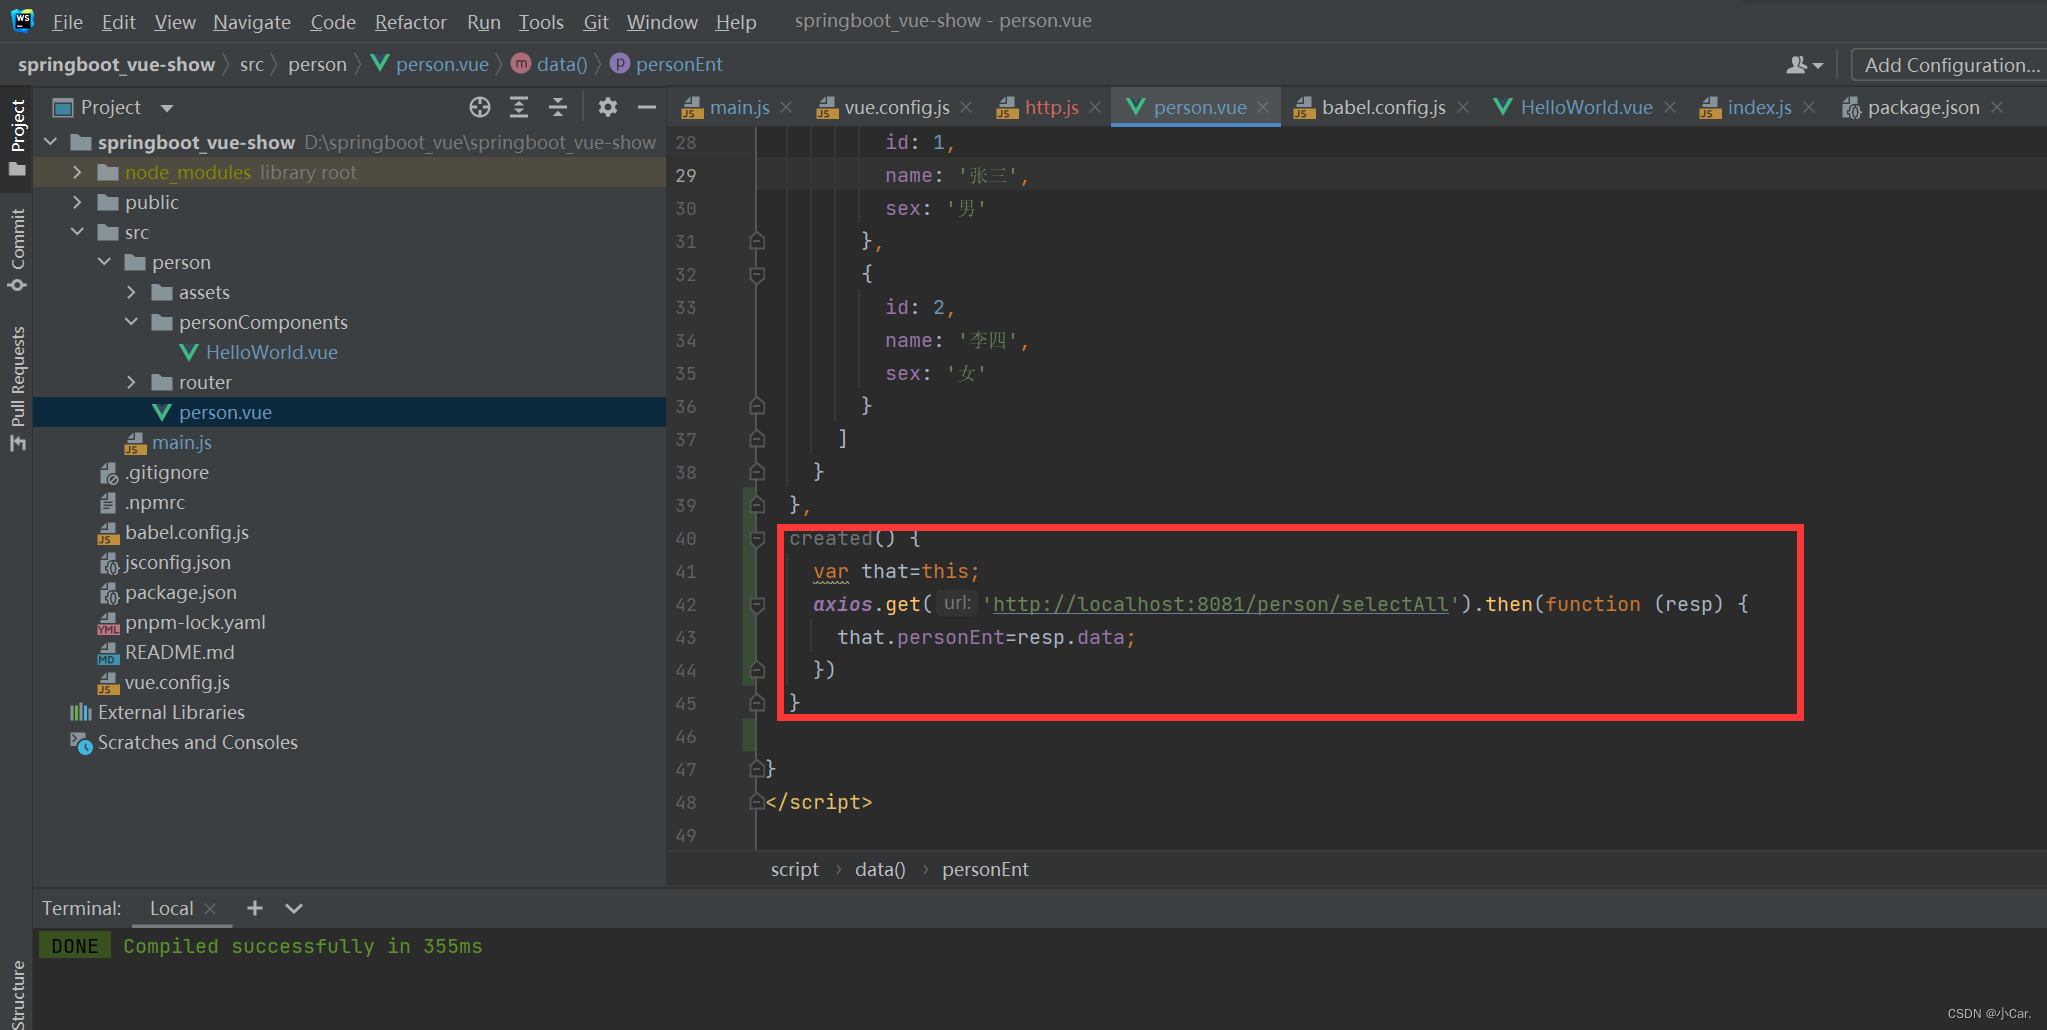The height and width of the screenshot is (1030, 2047).
Task: Toggle fold marker at line 39
Action: click(x=757, y=505)
